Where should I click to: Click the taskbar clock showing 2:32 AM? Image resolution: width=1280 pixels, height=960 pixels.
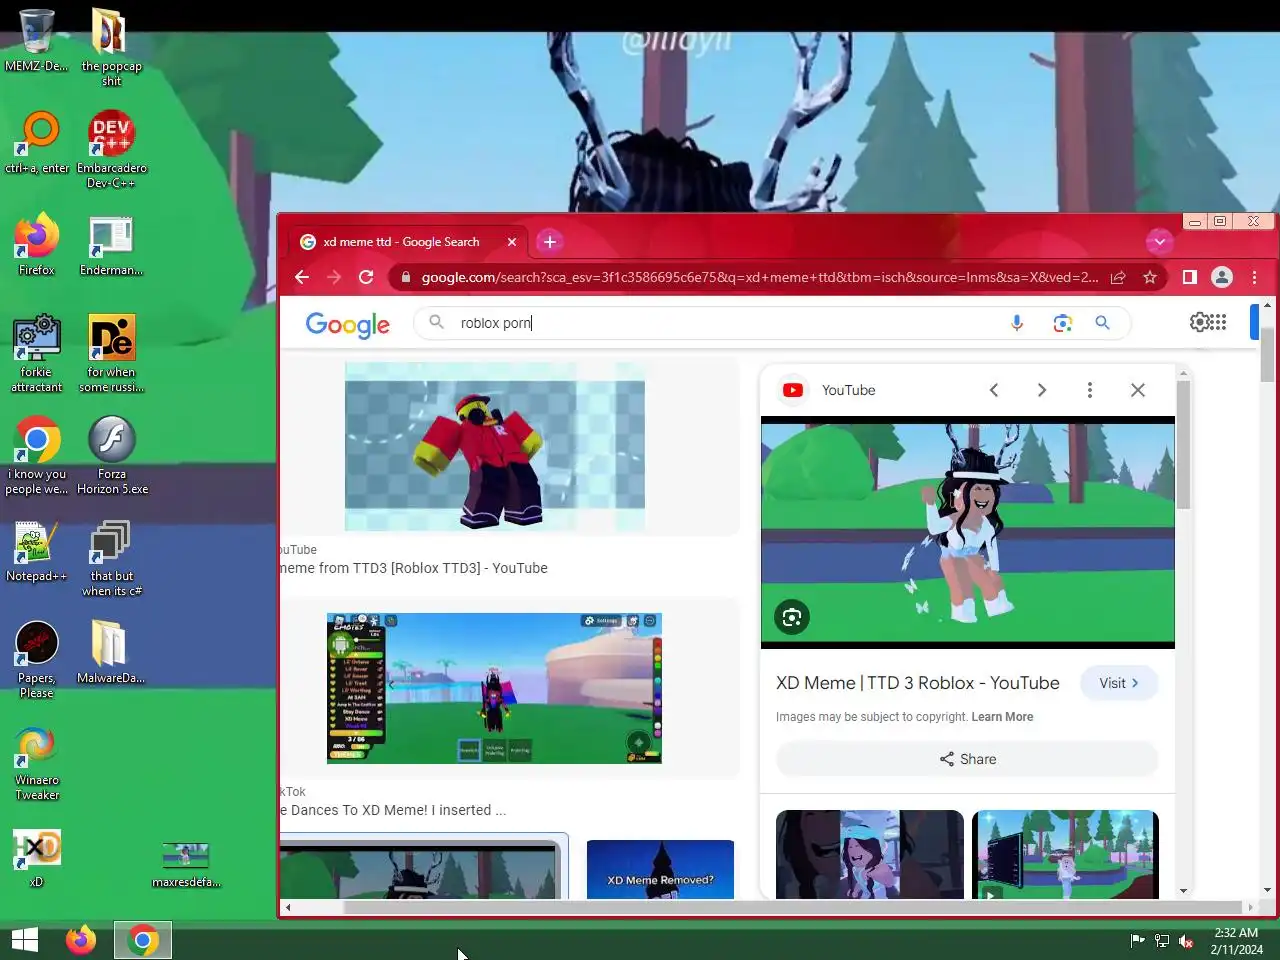click(1236, 941)
